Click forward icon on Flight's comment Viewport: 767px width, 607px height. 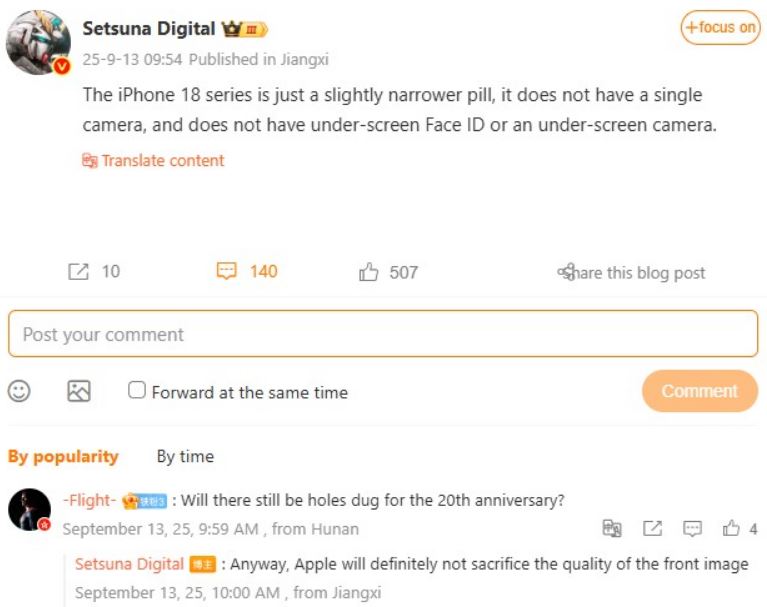652,528
